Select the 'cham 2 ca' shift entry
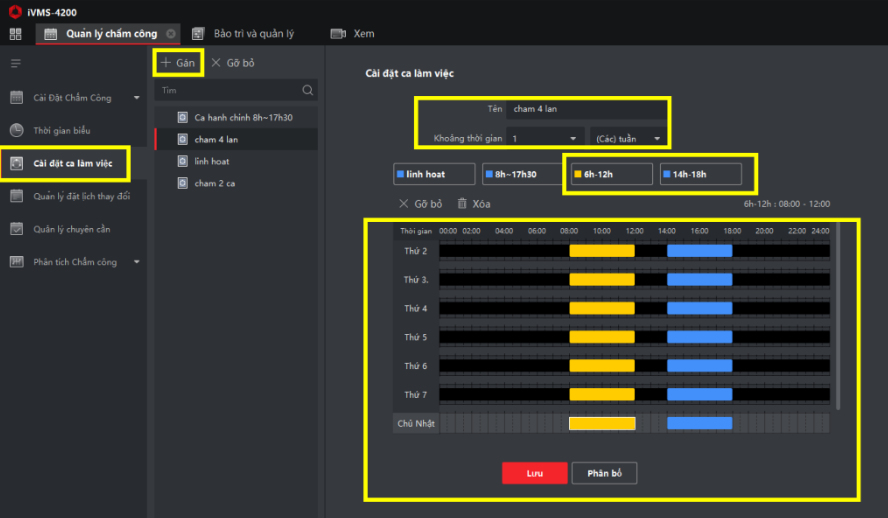This screenshot has width=888, height=518. 214,183
